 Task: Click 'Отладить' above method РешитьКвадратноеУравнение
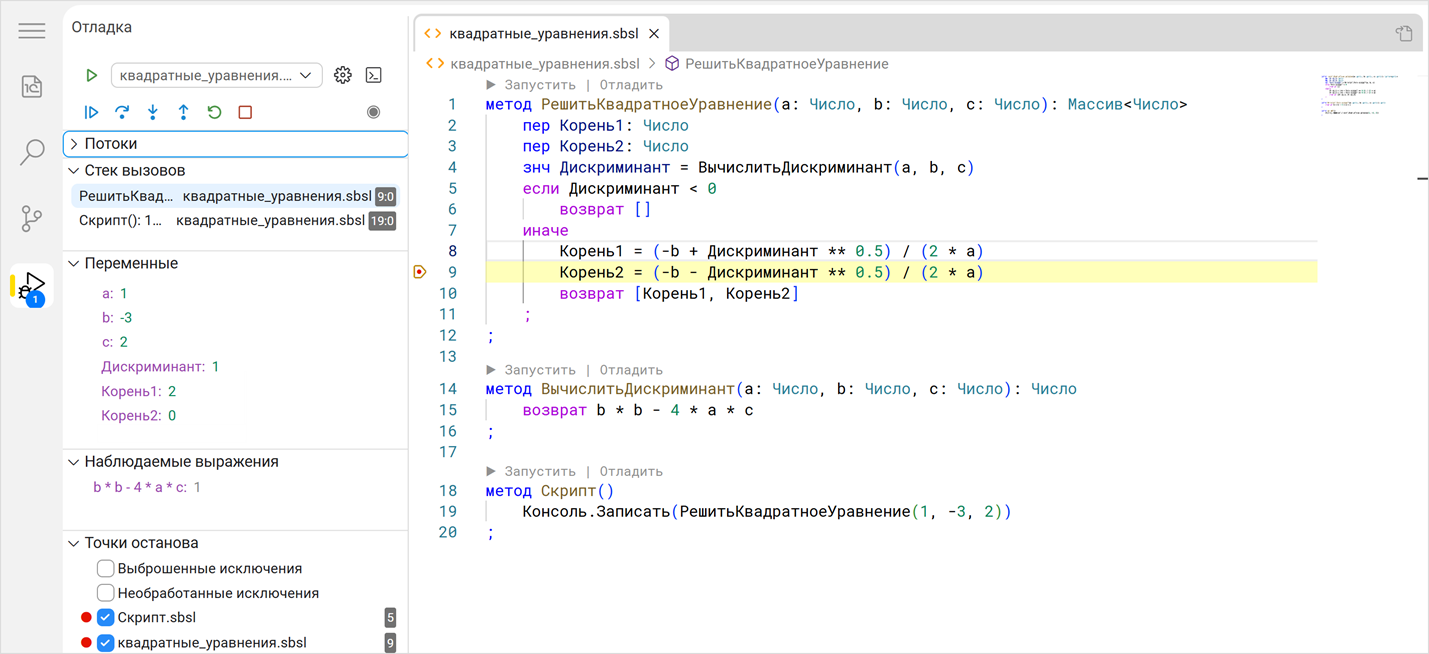click(x=631, y=85)
